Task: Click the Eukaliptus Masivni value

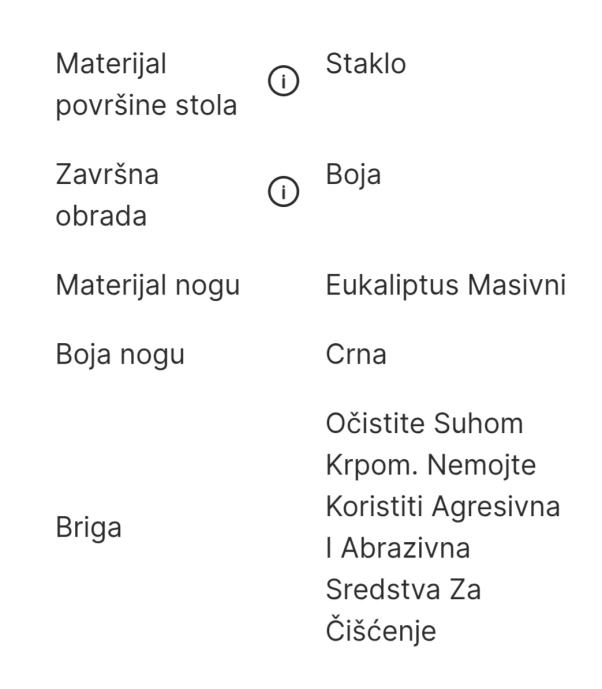Action: pyautogui.click(x=444, y=289)
